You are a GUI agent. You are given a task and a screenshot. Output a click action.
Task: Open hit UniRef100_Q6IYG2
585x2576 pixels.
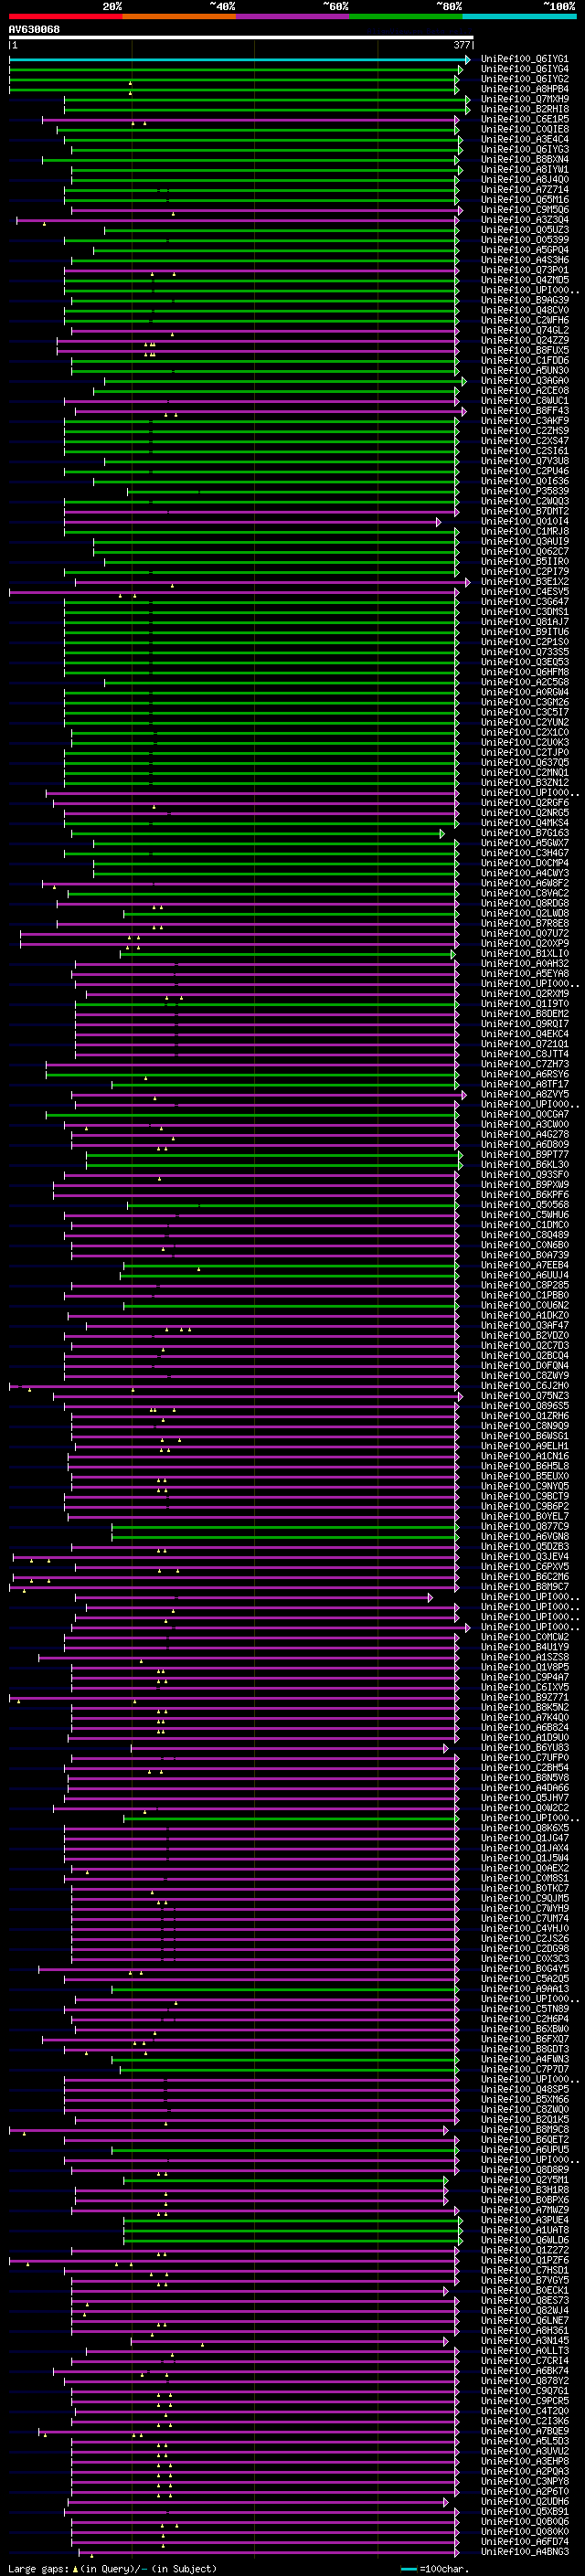coord(525,80)
